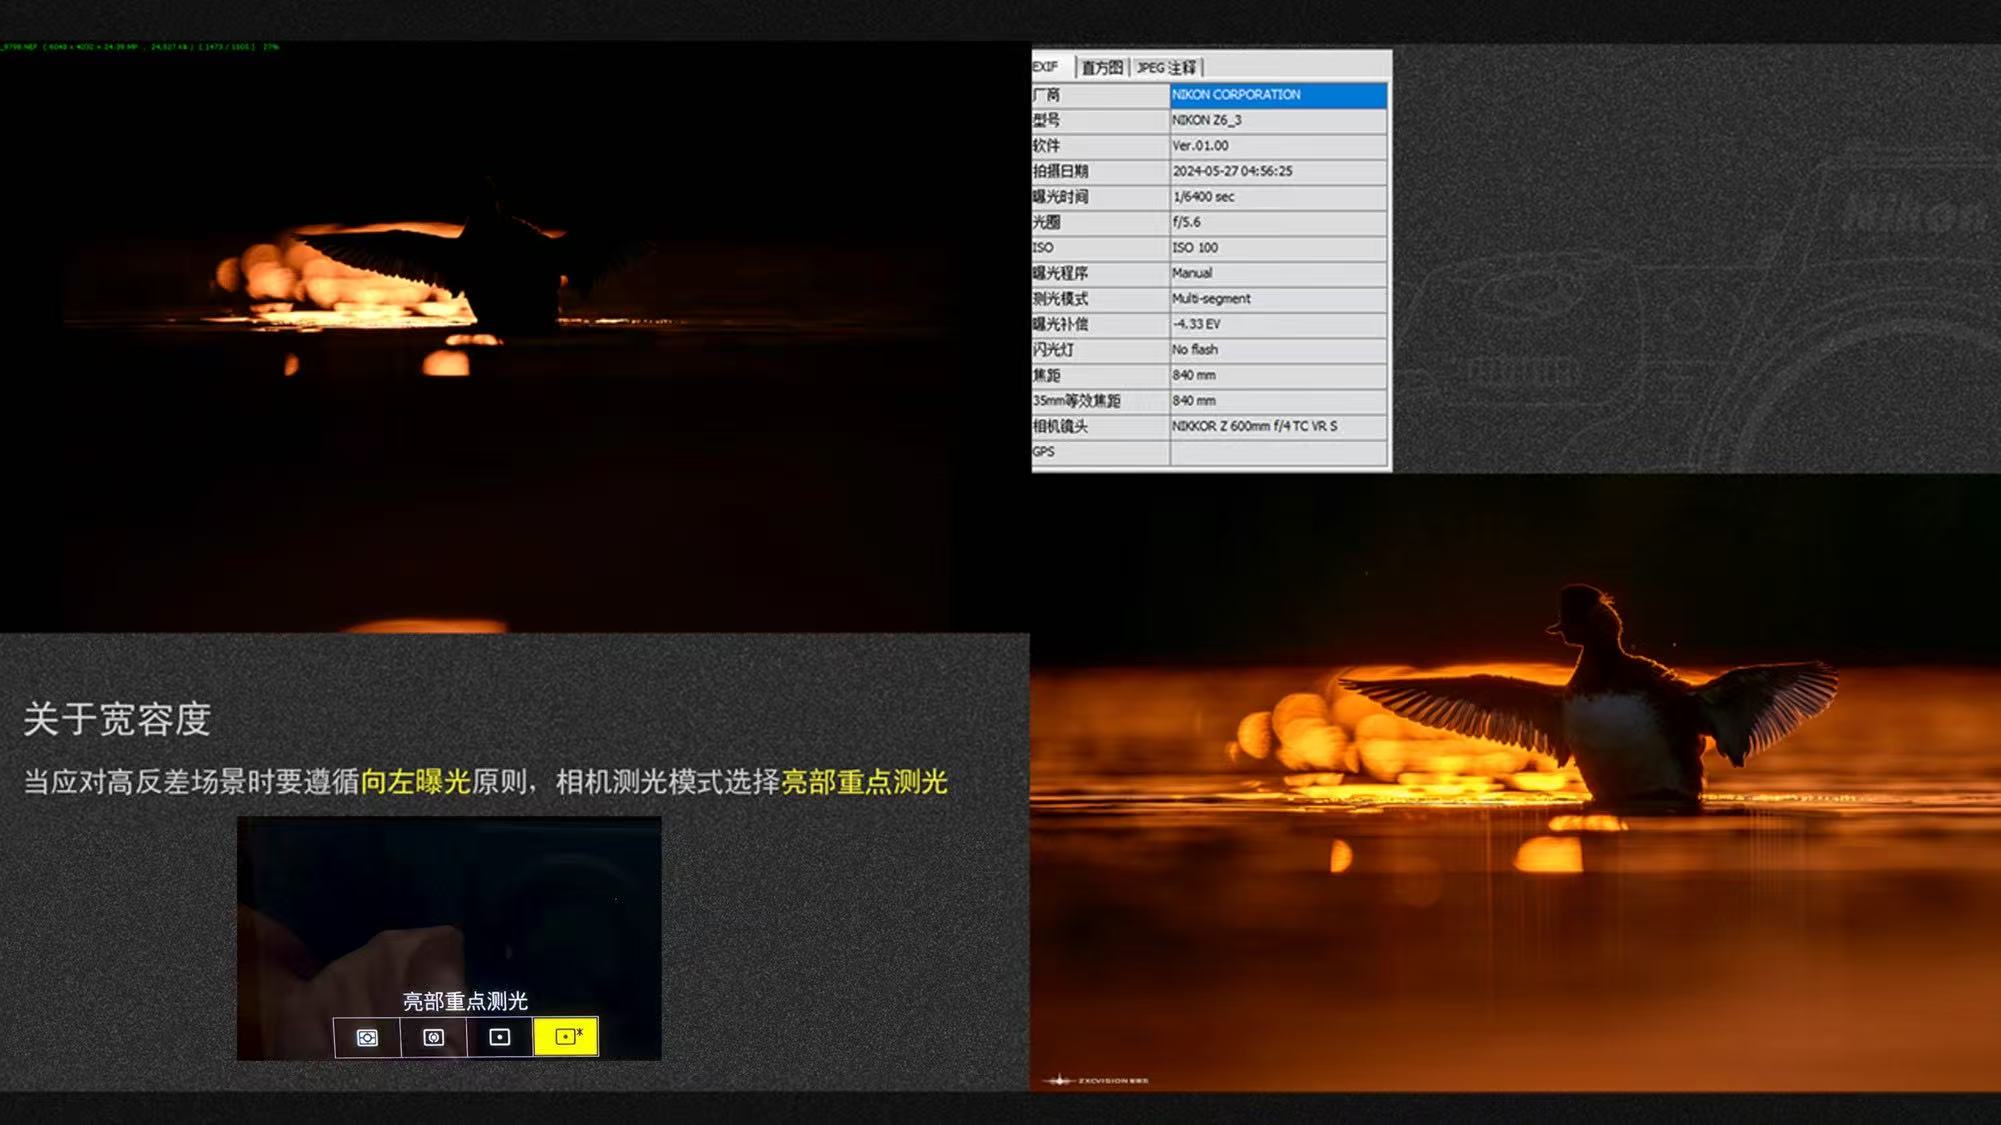Open the processed orange duck silhouette photo
The width and height of the screenshot is (2001, 1125).
click(1515, 782)
